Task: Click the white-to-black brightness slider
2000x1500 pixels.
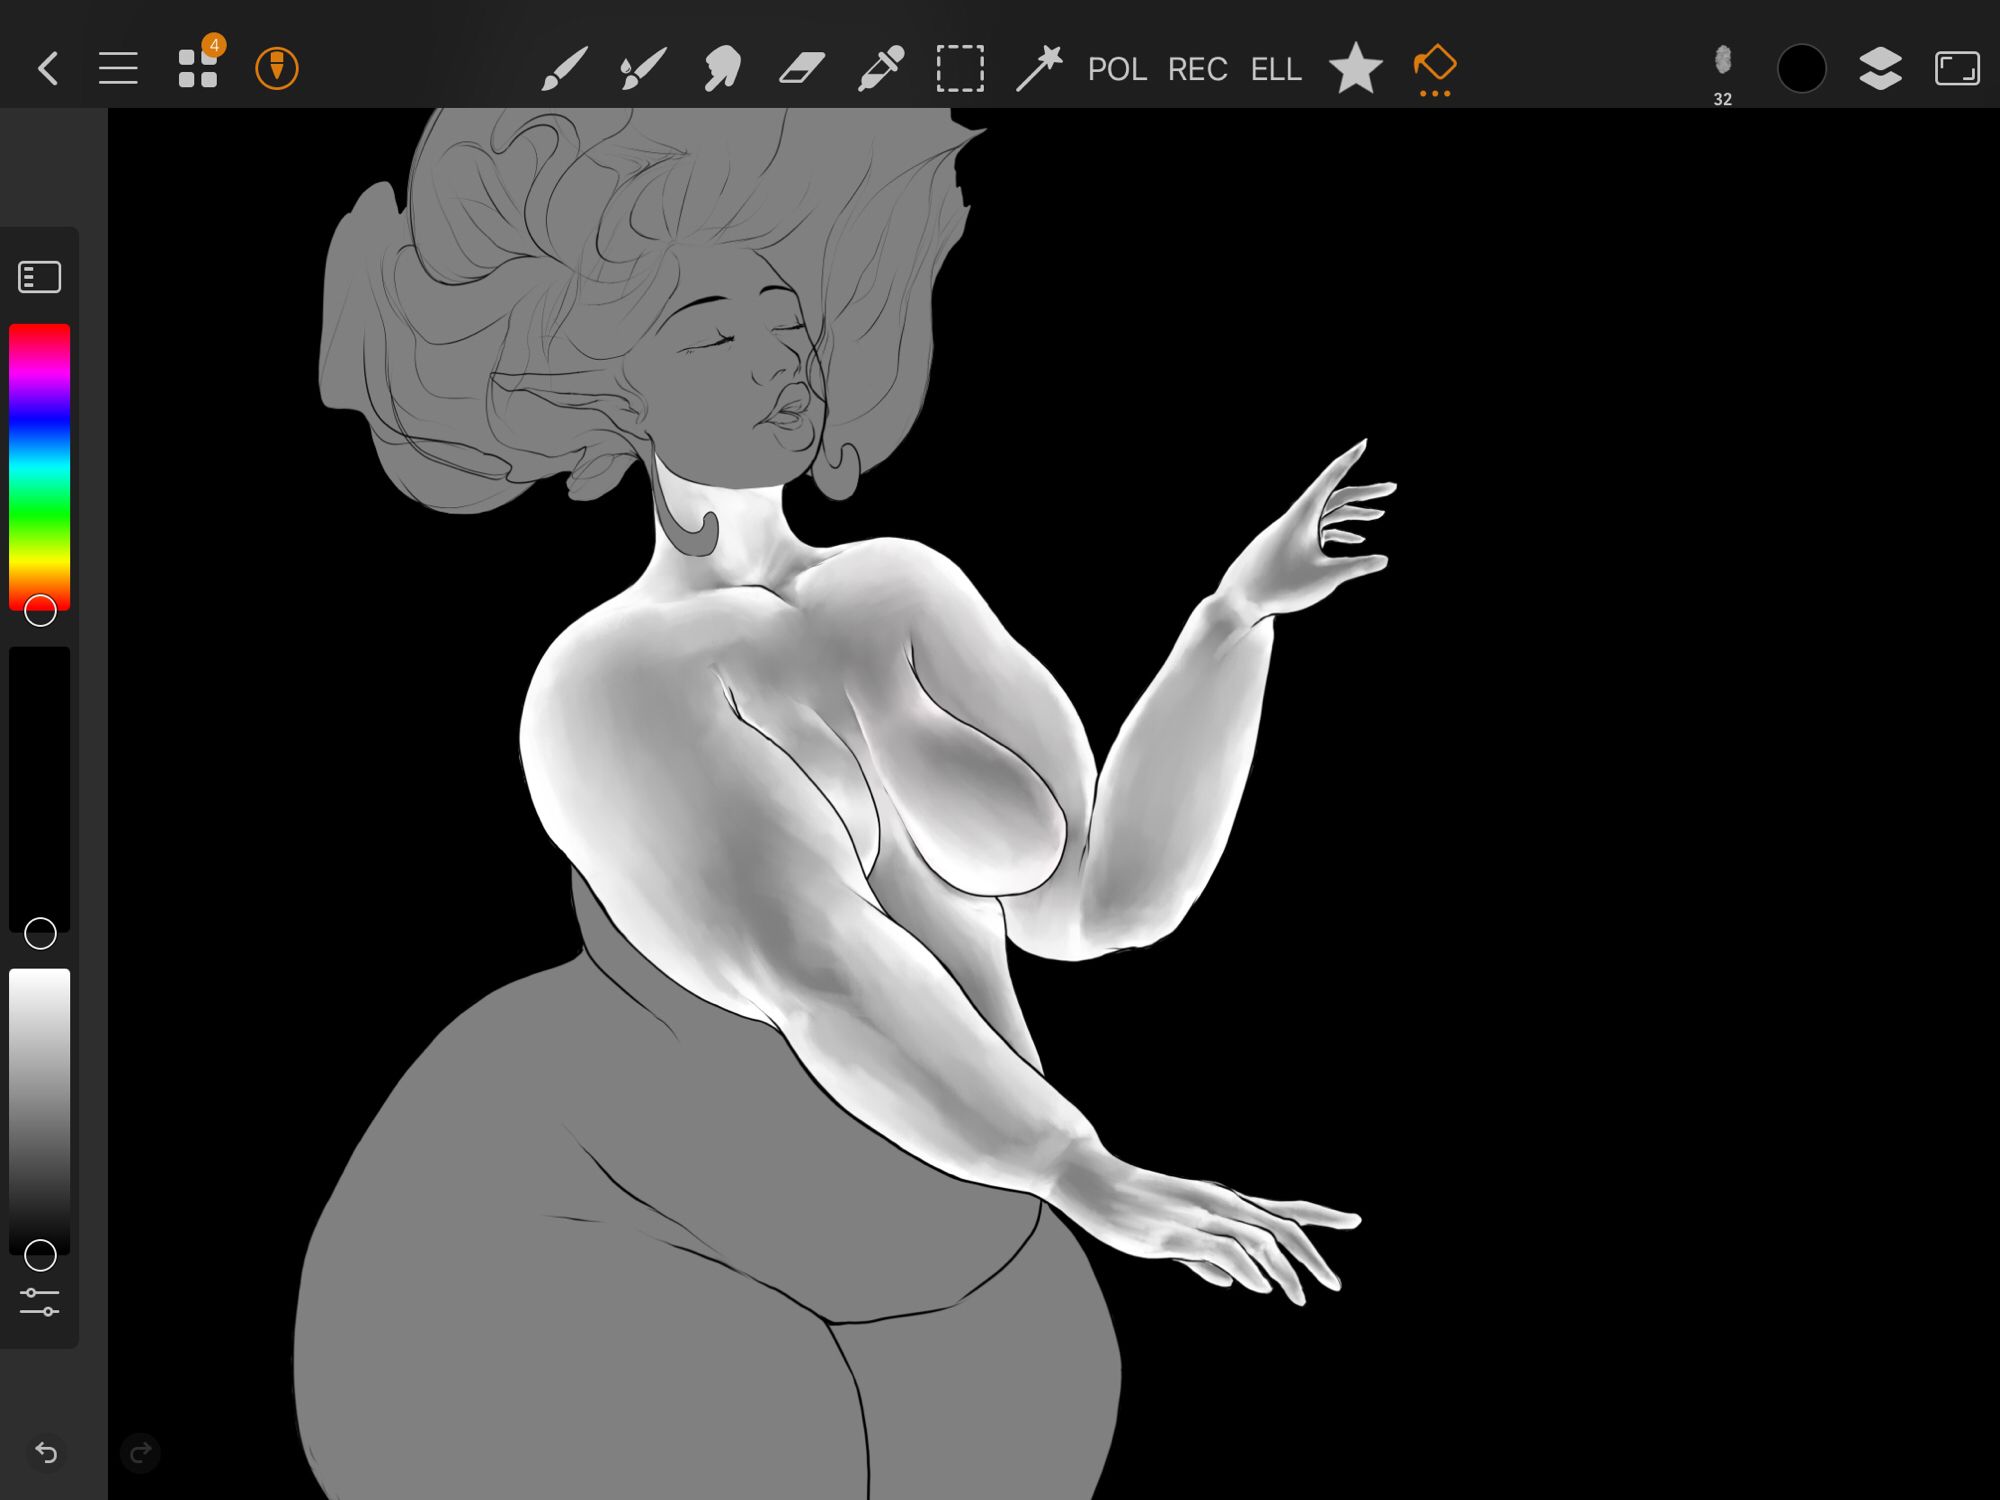Action: click(40, 1112)
